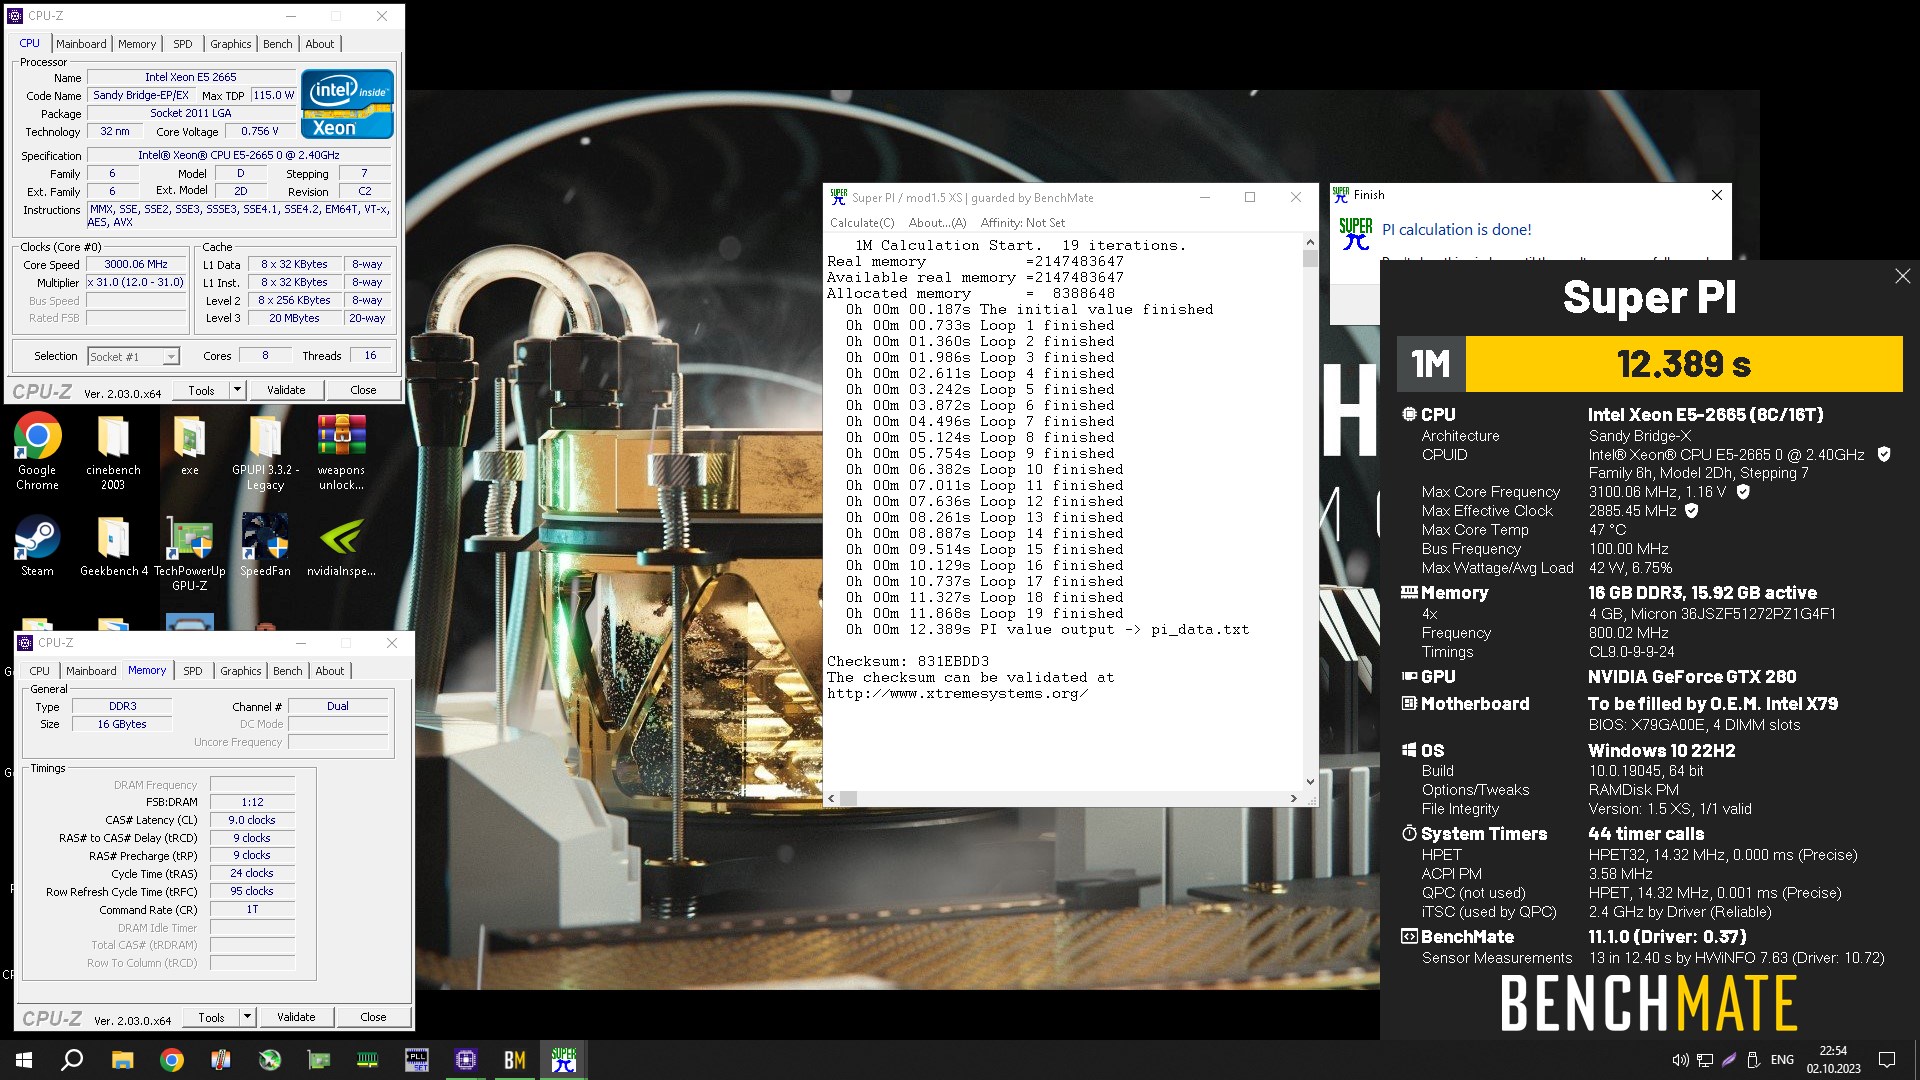
Task: Click Tools button in top CPU-Z
Action: pyautogui.click(x=202, y=390)
